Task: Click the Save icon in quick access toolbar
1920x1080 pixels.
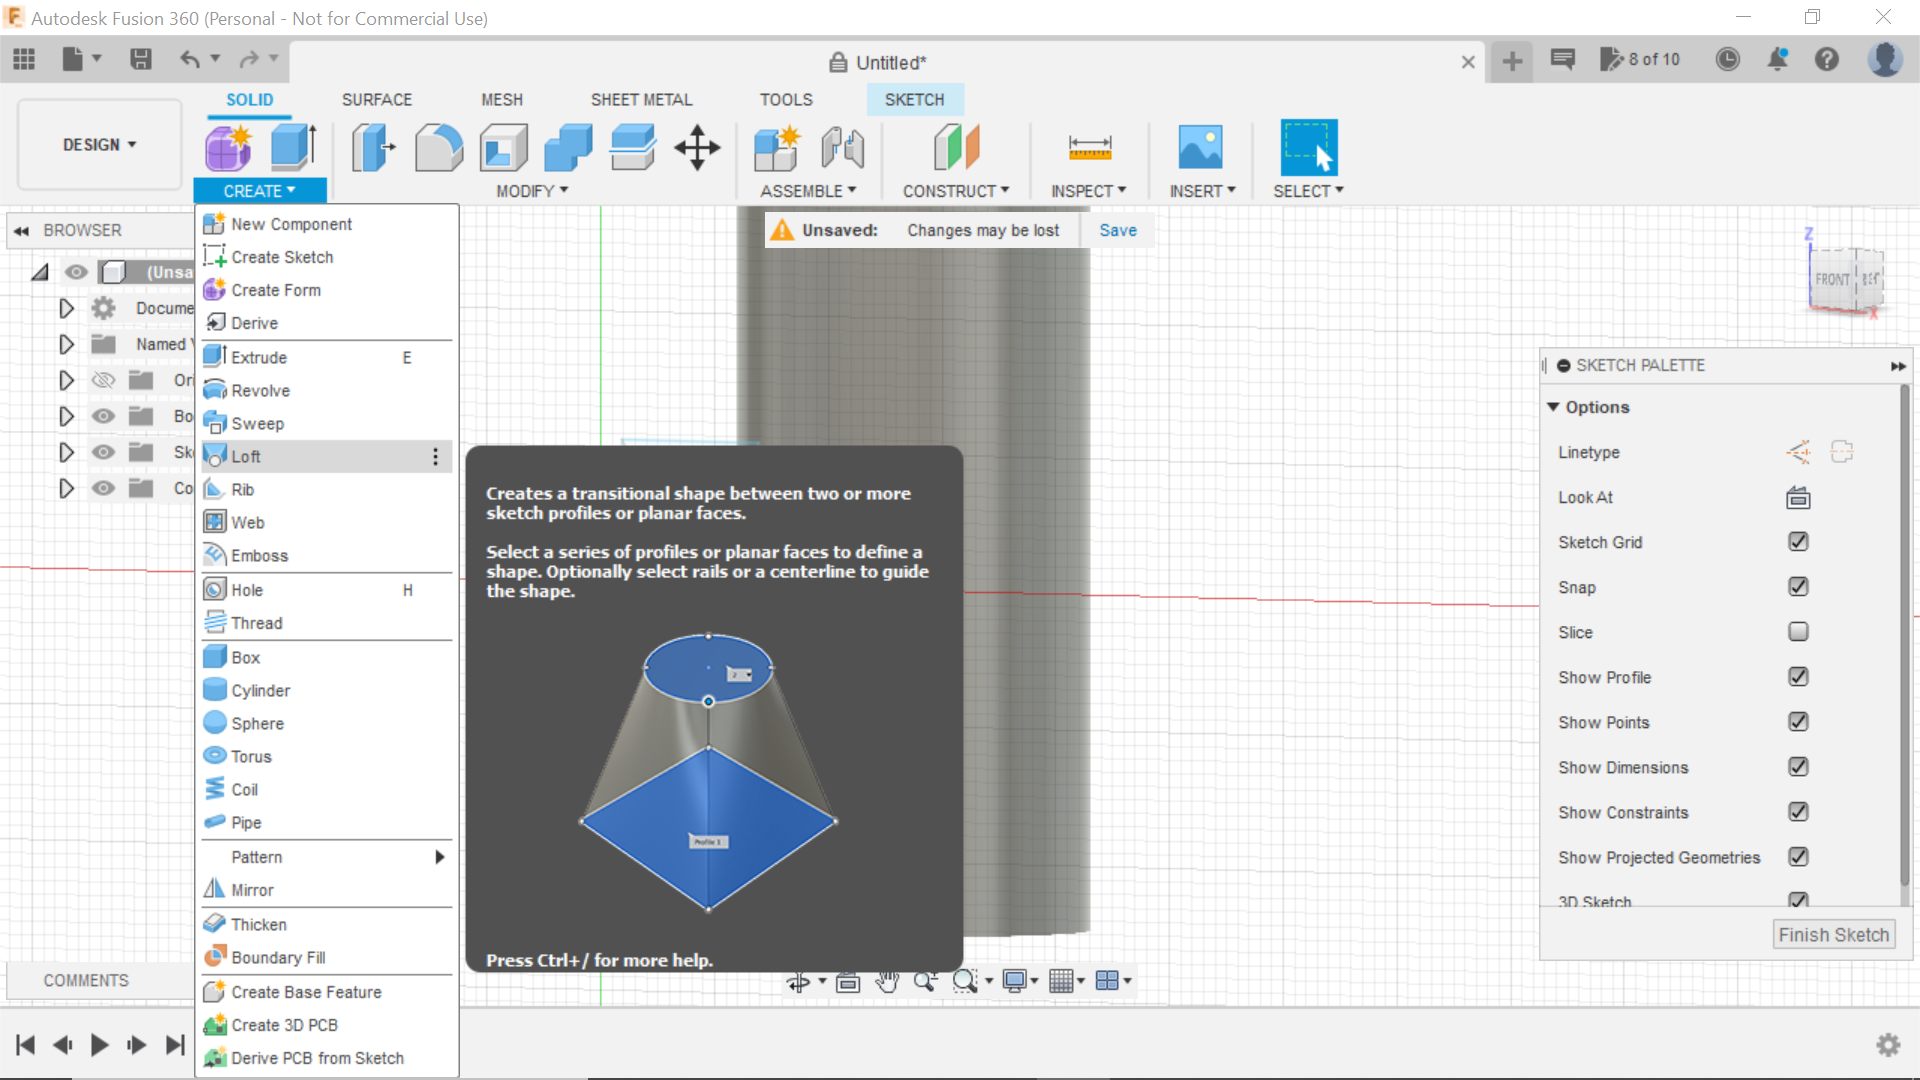Action: point(140,60)
